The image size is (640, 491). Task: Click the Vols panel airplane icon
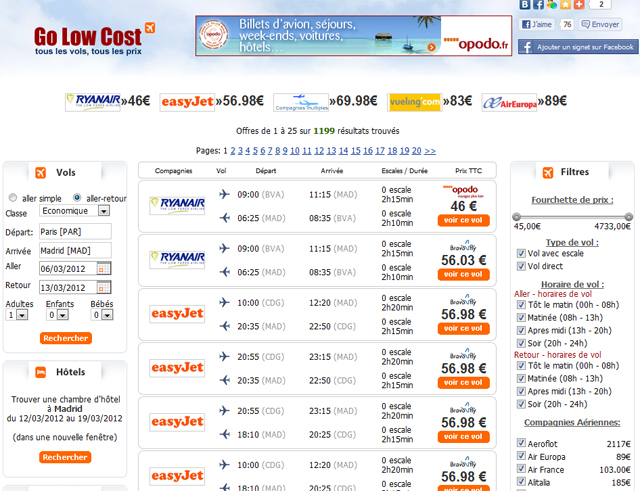[40, 173]
